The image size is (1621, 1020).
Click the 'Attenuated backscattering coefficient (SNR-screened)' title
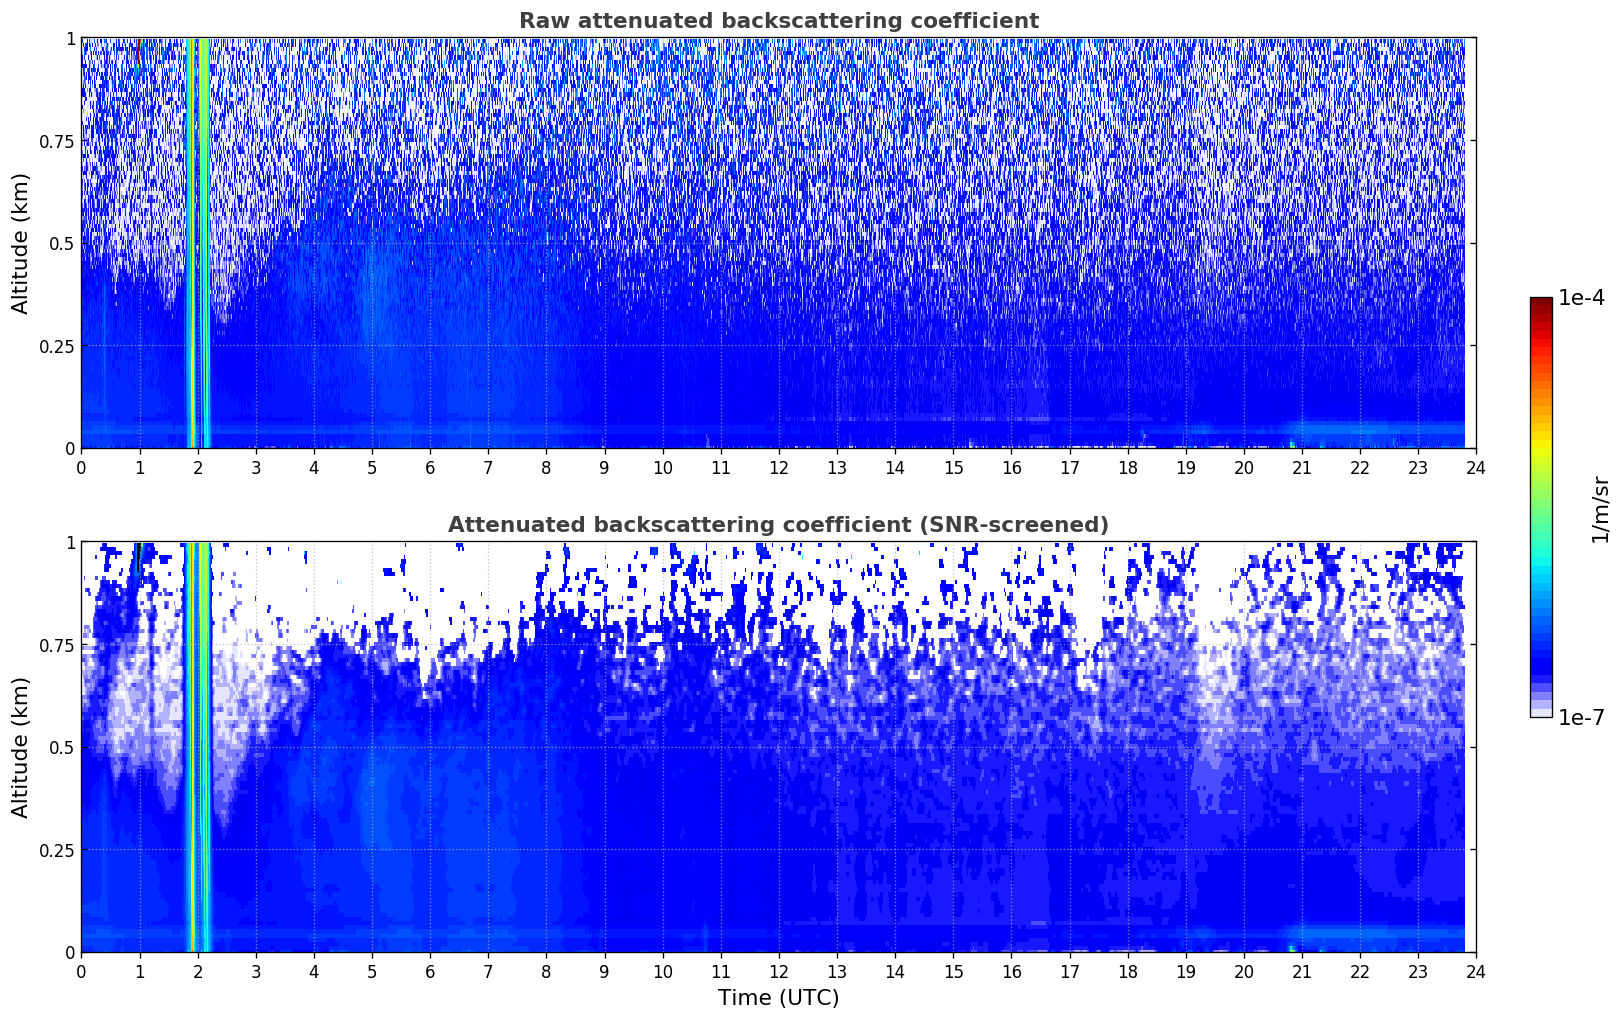pyautogui.click(x=778, y=525)
